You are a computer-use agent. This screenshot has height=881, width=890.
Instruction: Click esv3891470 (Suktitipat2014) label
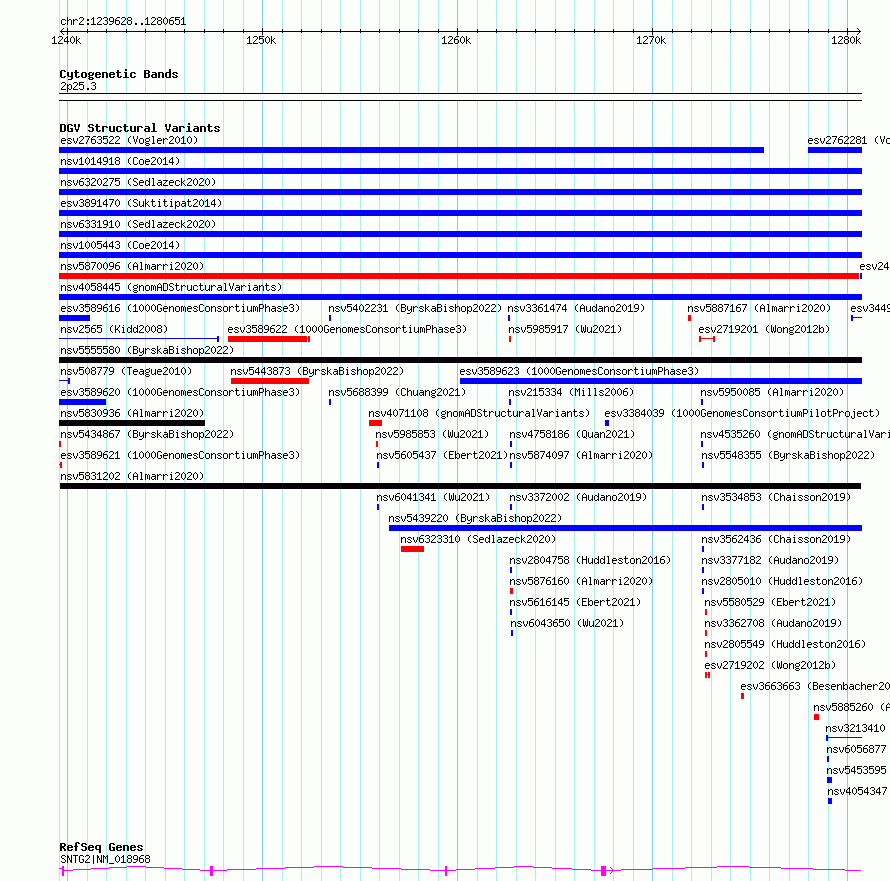pos(141,203)
